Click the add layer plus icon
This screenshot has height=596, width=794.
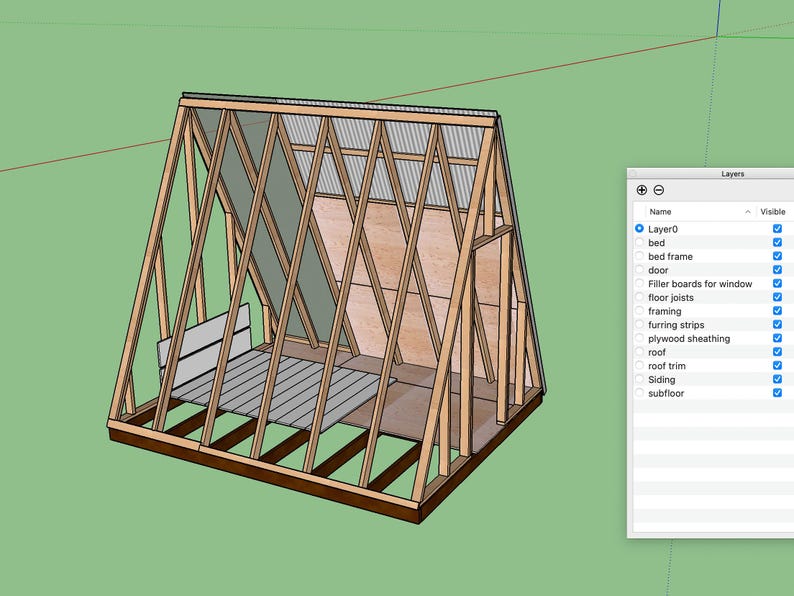click(642, 190)
